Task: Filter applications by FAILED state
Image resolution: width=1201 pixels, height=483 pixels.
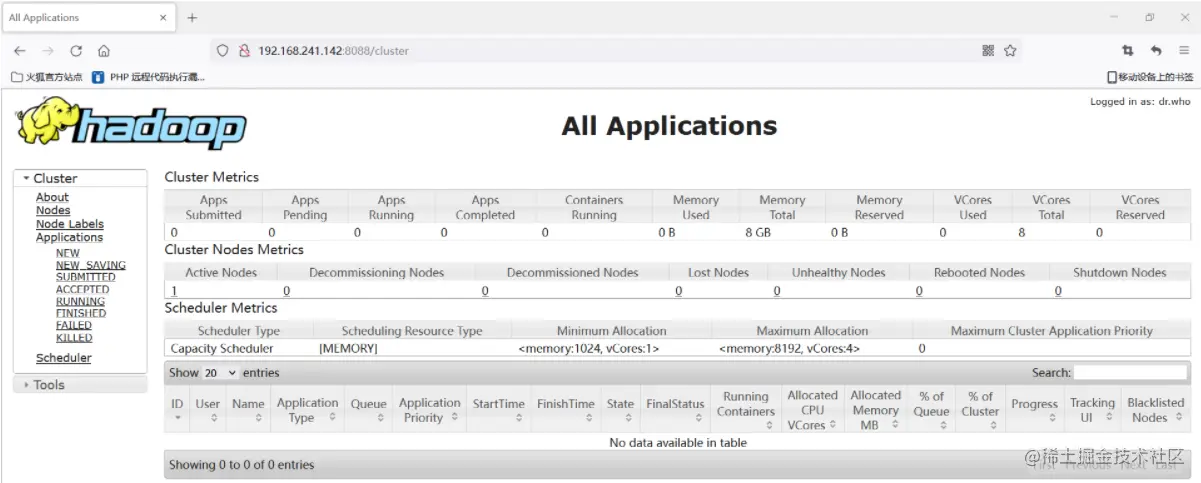Action: pos(74,325)
